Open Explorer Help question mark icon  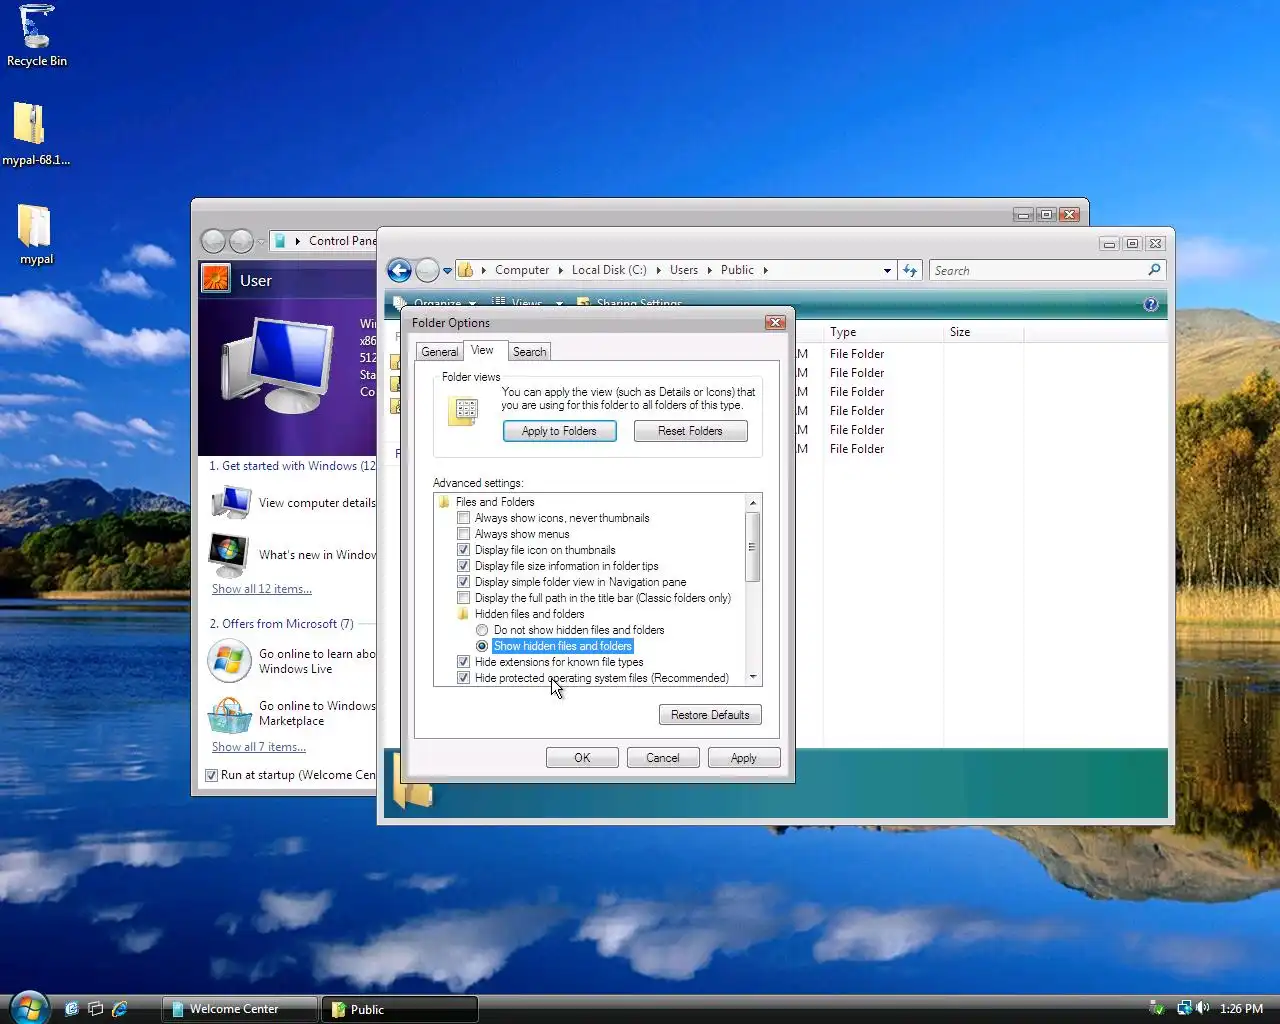1150,304
